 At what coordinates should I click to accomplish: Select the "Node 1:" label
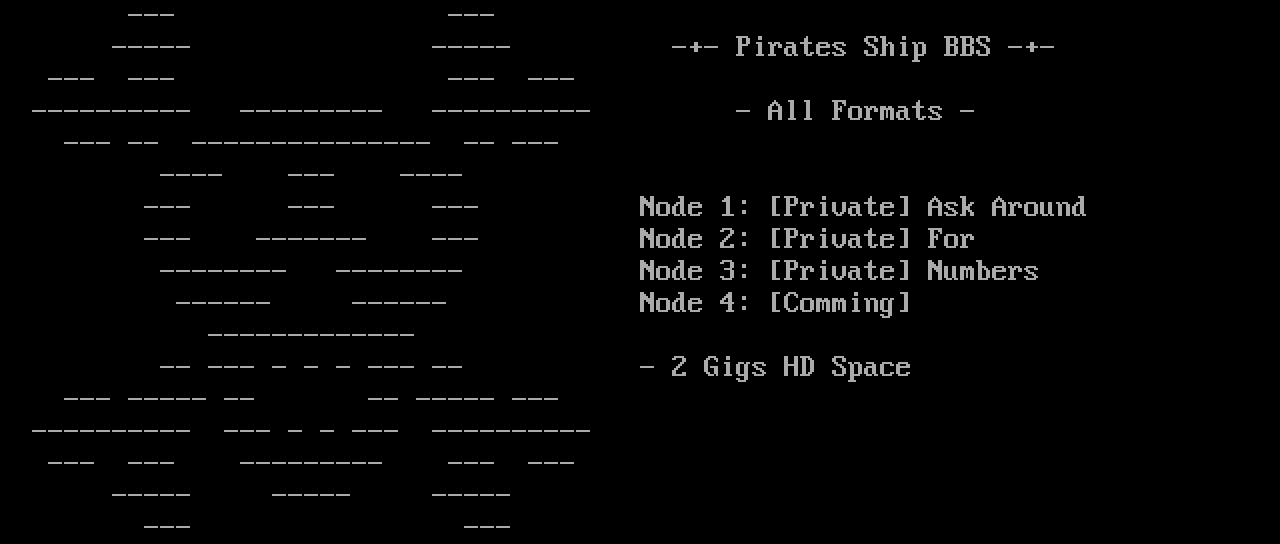[694, 207]
